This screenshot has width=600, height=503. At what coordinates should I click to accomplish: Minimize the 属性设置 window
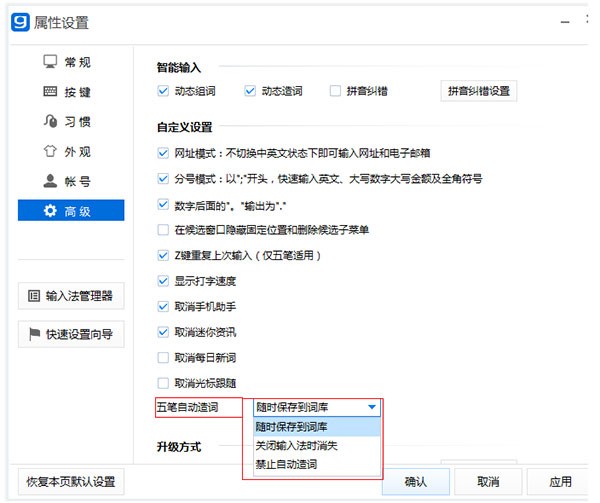[x=565, y=22]
